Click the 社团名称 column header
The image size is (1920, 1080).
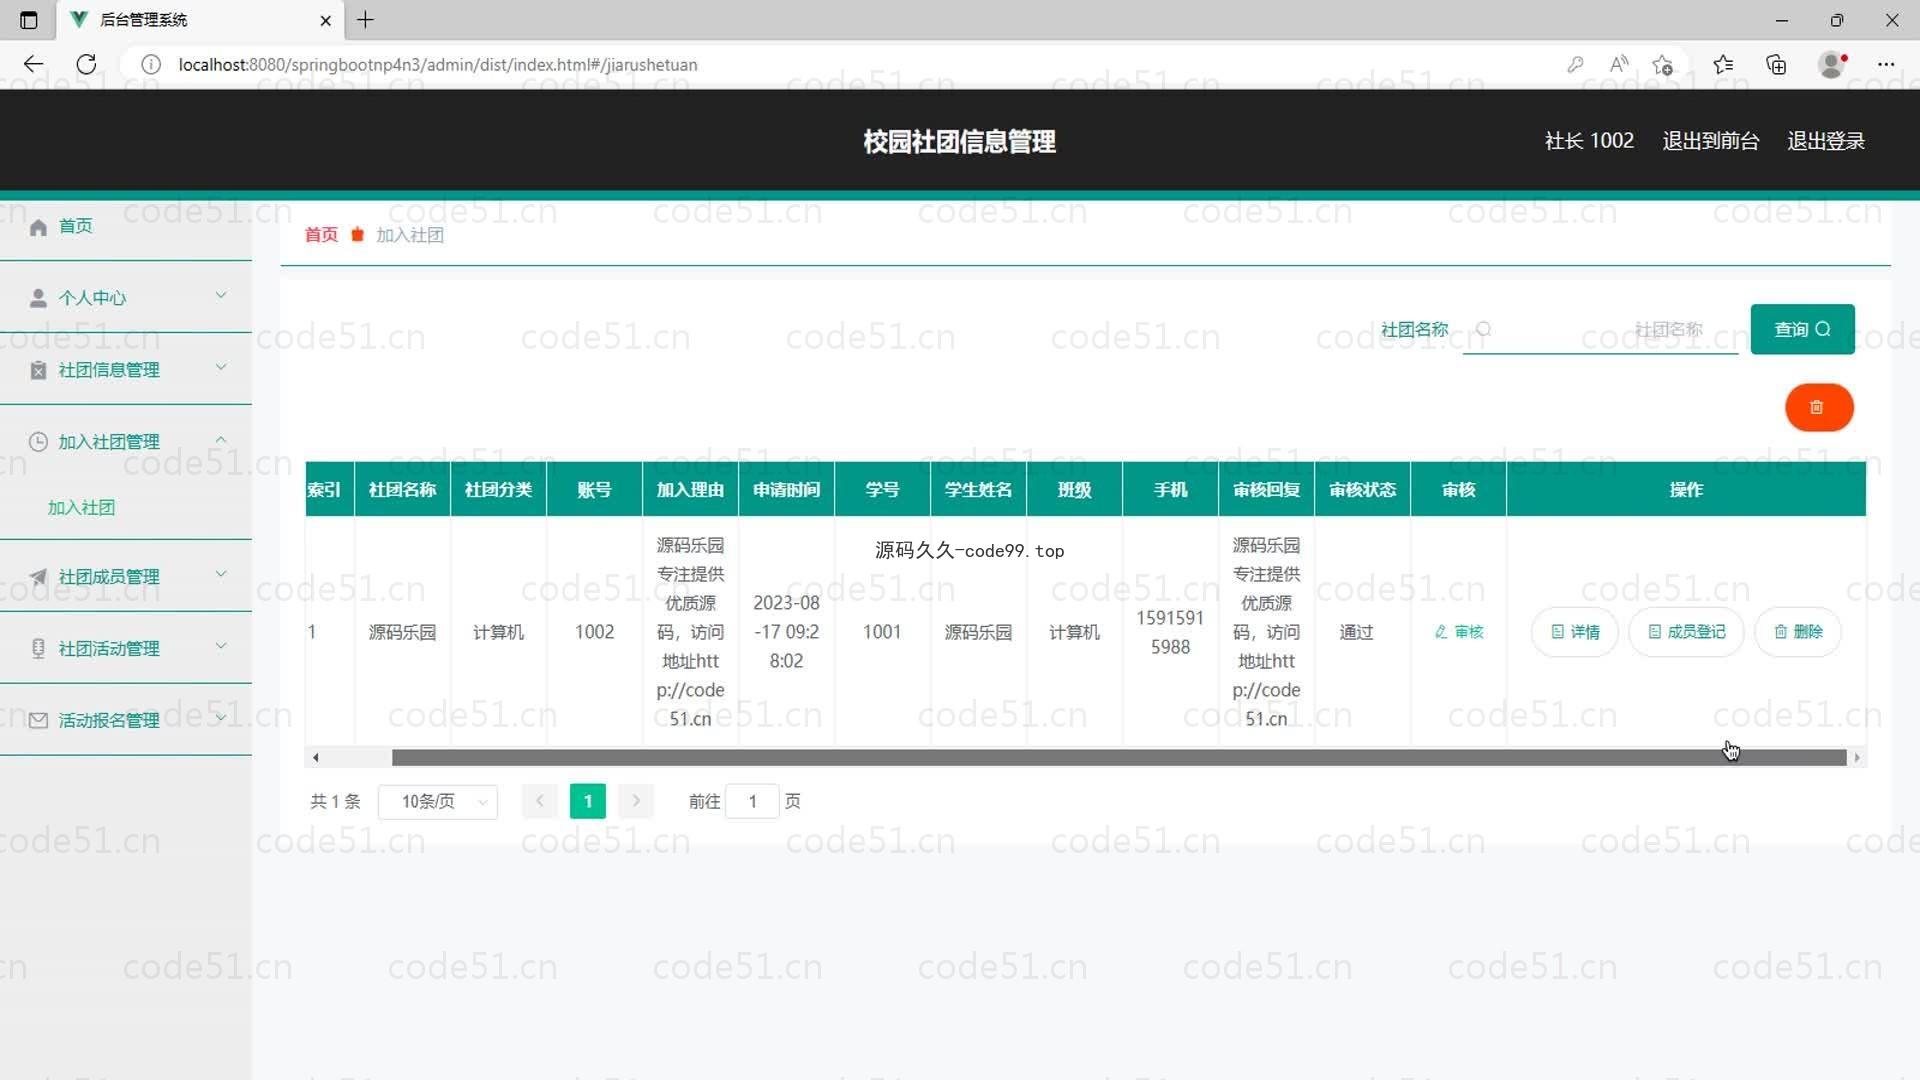pyautogui.click(x=402, y=490)
